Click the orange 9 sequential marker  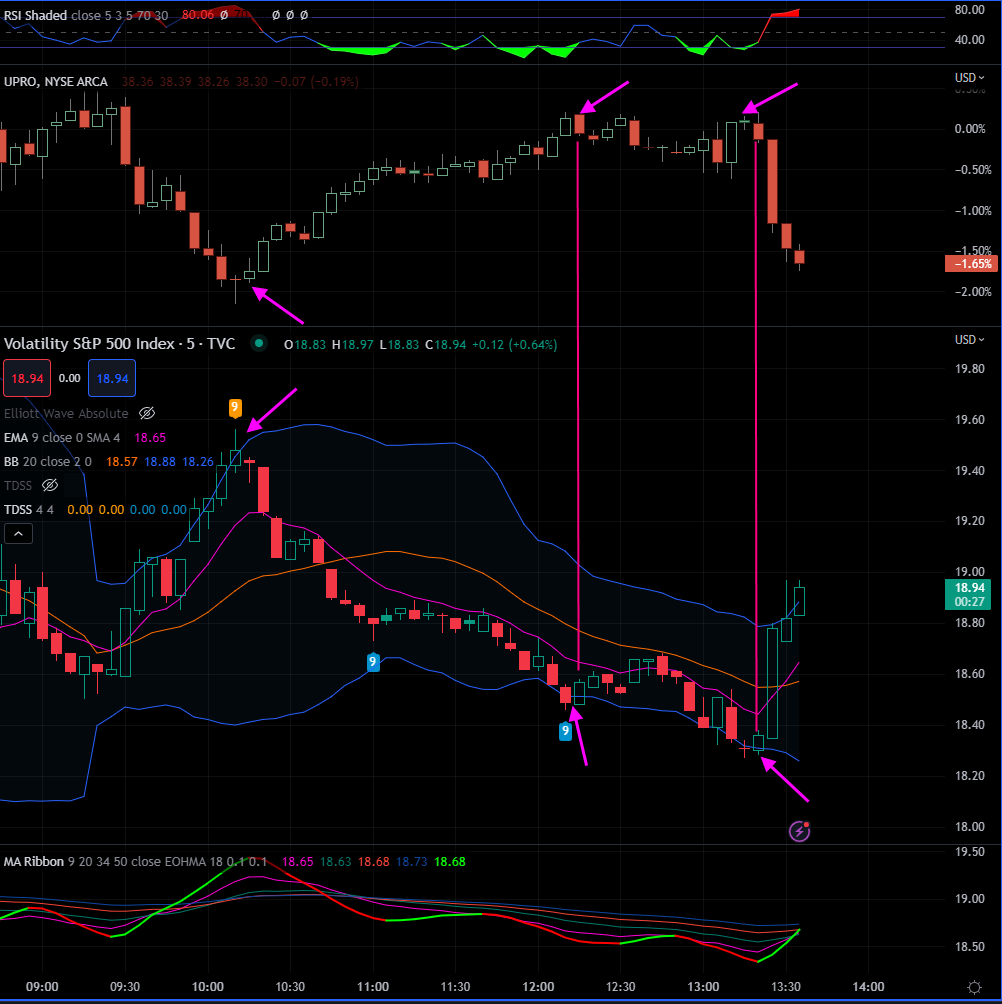coord(235,408)
